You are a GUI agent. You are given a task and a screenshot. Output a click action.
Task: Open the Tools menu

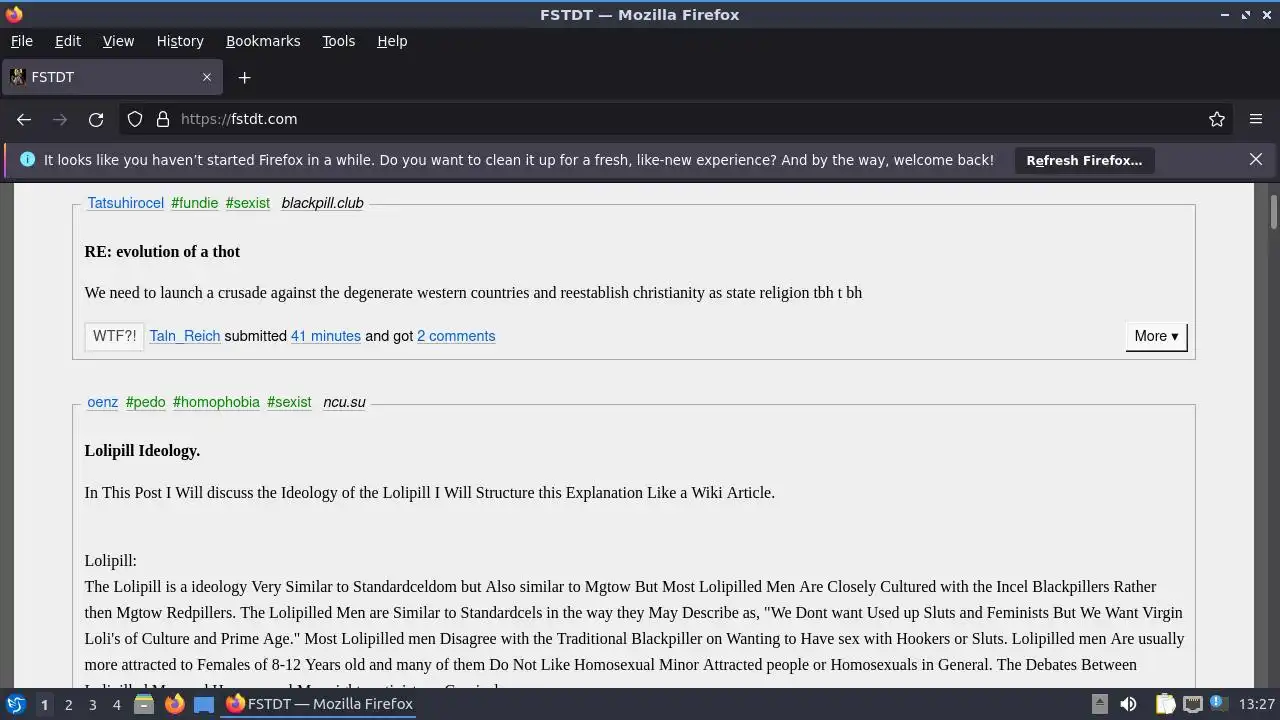pos(338,41)
